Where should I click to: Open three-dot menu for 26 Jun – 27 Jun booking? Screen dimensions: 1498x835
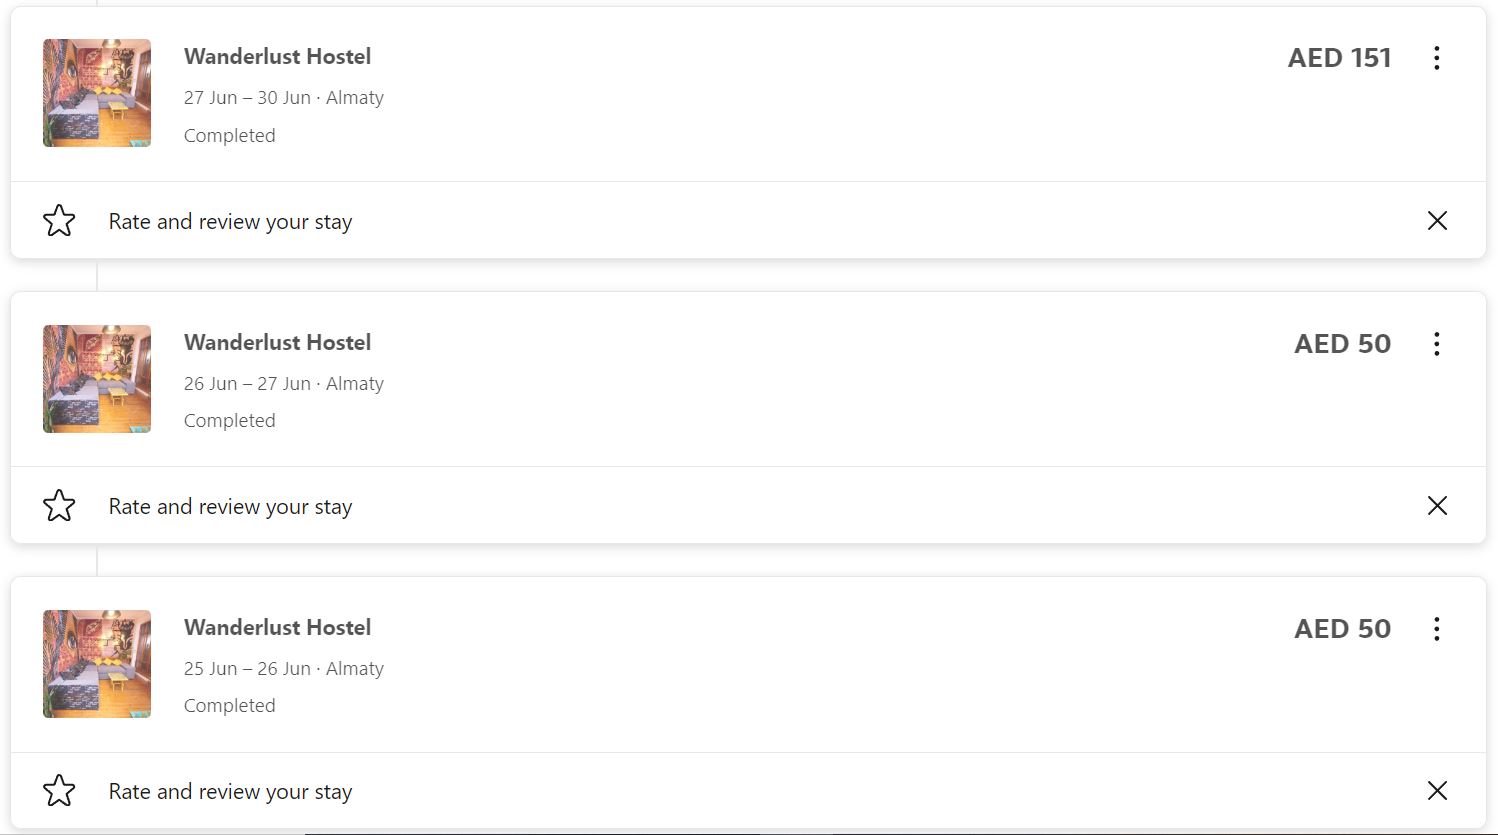point(1436,344)
